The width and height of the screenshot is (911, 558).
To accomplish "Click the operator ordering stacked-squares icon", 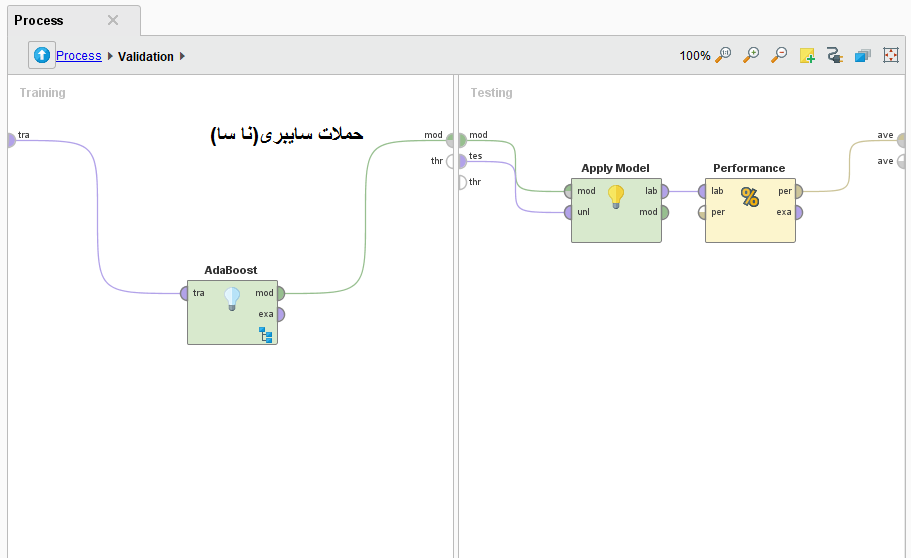I will point(863,56).
